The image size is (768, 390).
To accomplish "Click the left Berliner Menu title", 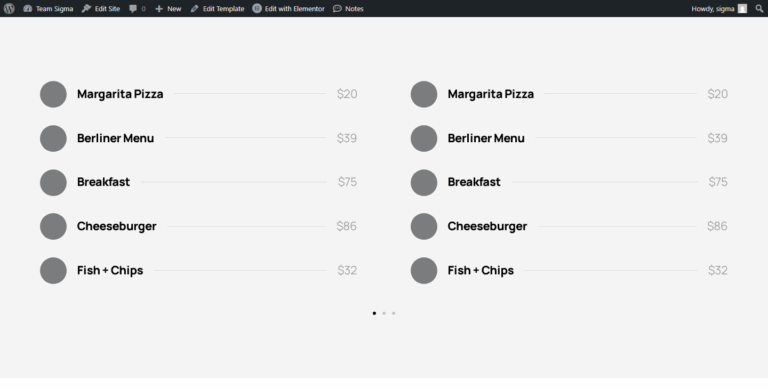I will [116, 138].
